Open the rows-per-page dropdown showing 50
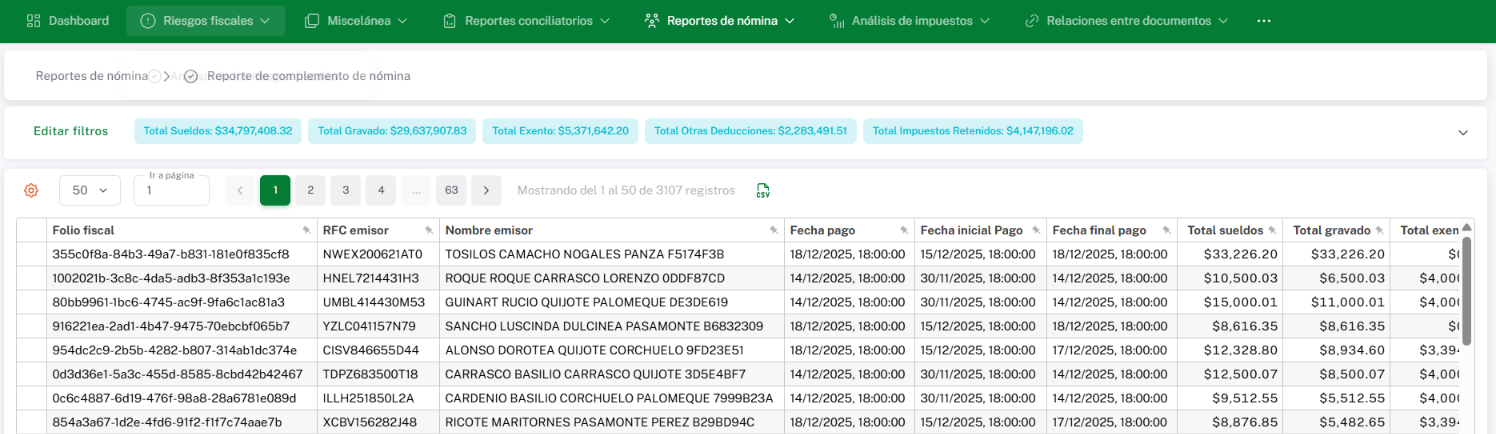This screenshot has height=434, width=1496. pos(89,190)
